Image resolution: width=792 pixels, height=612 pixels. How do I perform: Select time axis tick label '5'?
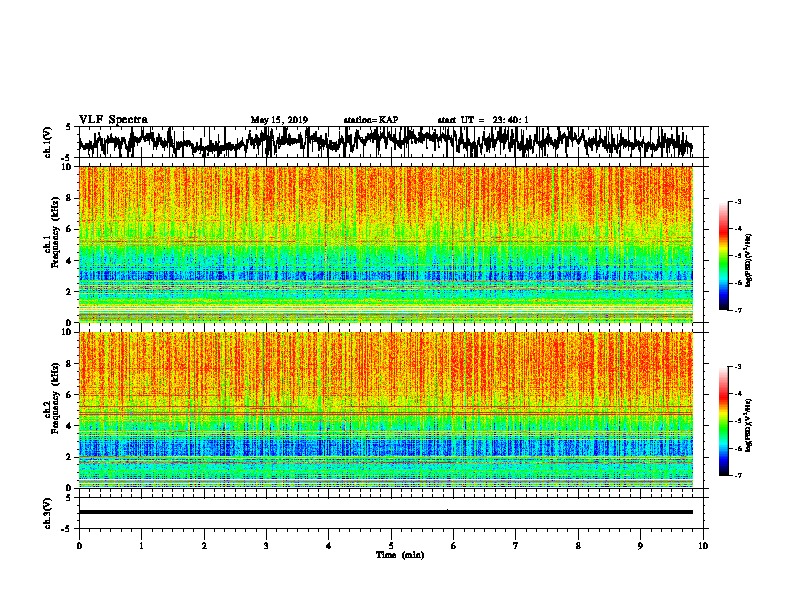tap(391, 545)
